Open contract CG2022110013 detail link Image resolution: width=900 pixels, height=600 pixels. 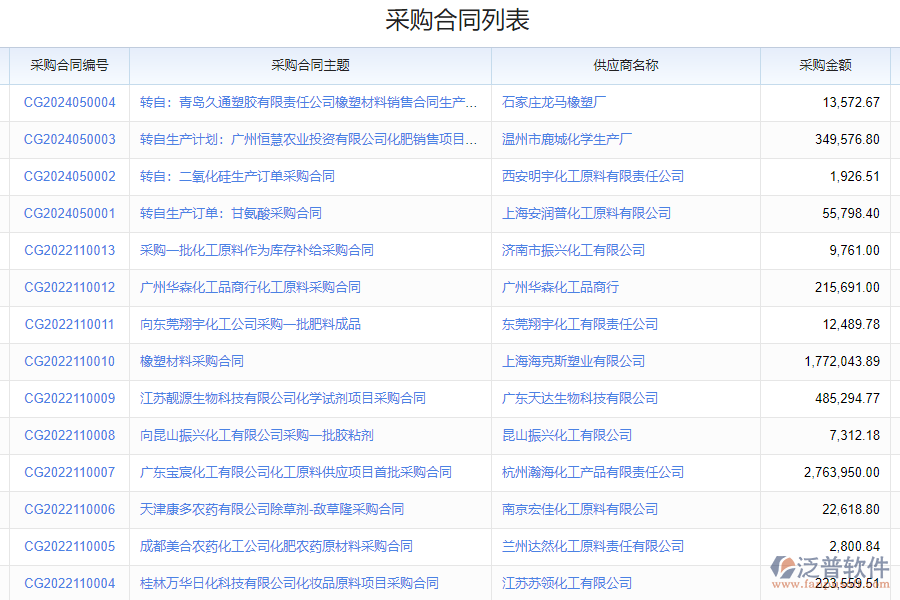(x=67, y=250)
